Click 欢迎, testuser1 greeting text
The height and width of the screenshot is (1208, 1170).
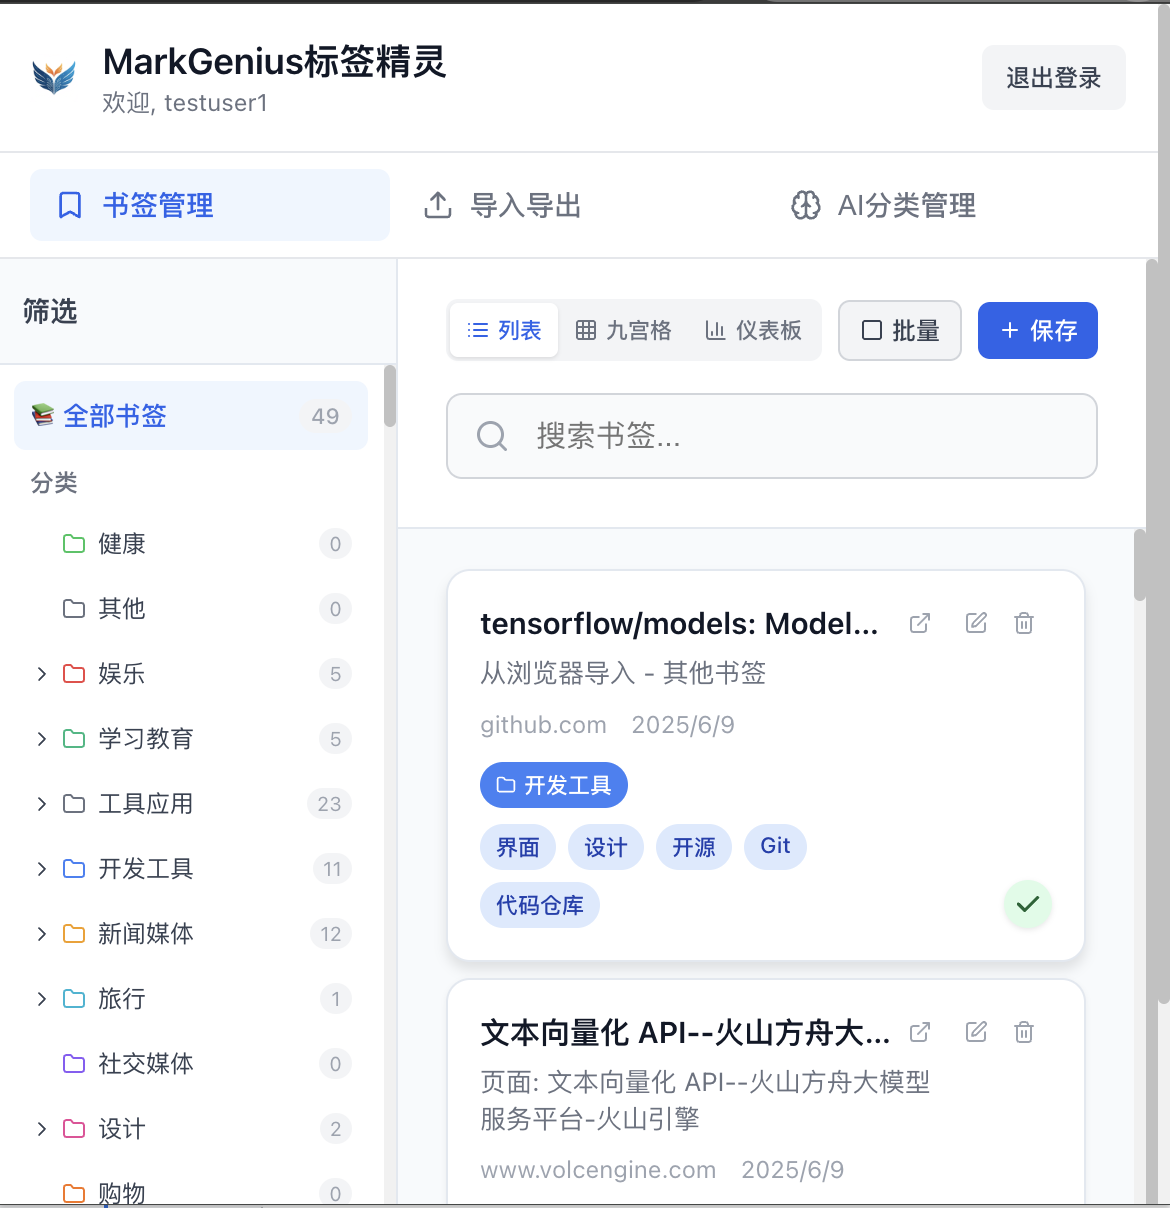185,103
